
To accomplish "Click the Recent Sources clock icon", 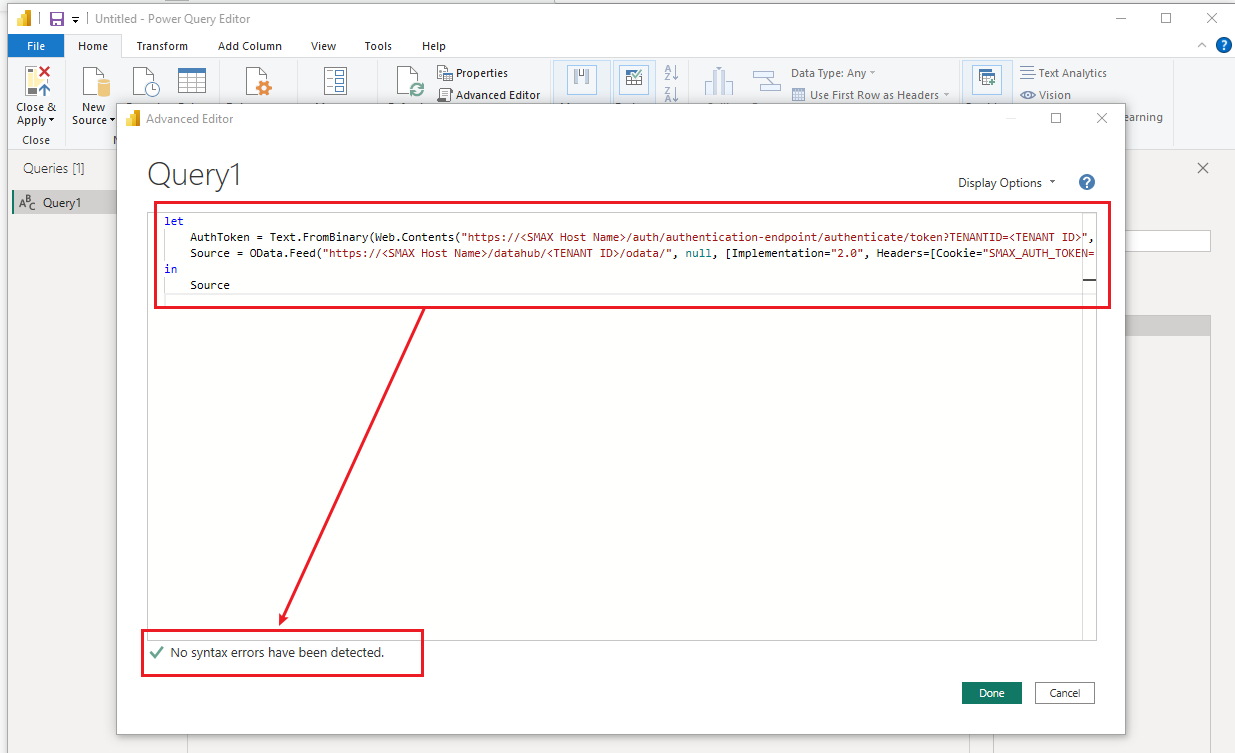I will [146, 82].
